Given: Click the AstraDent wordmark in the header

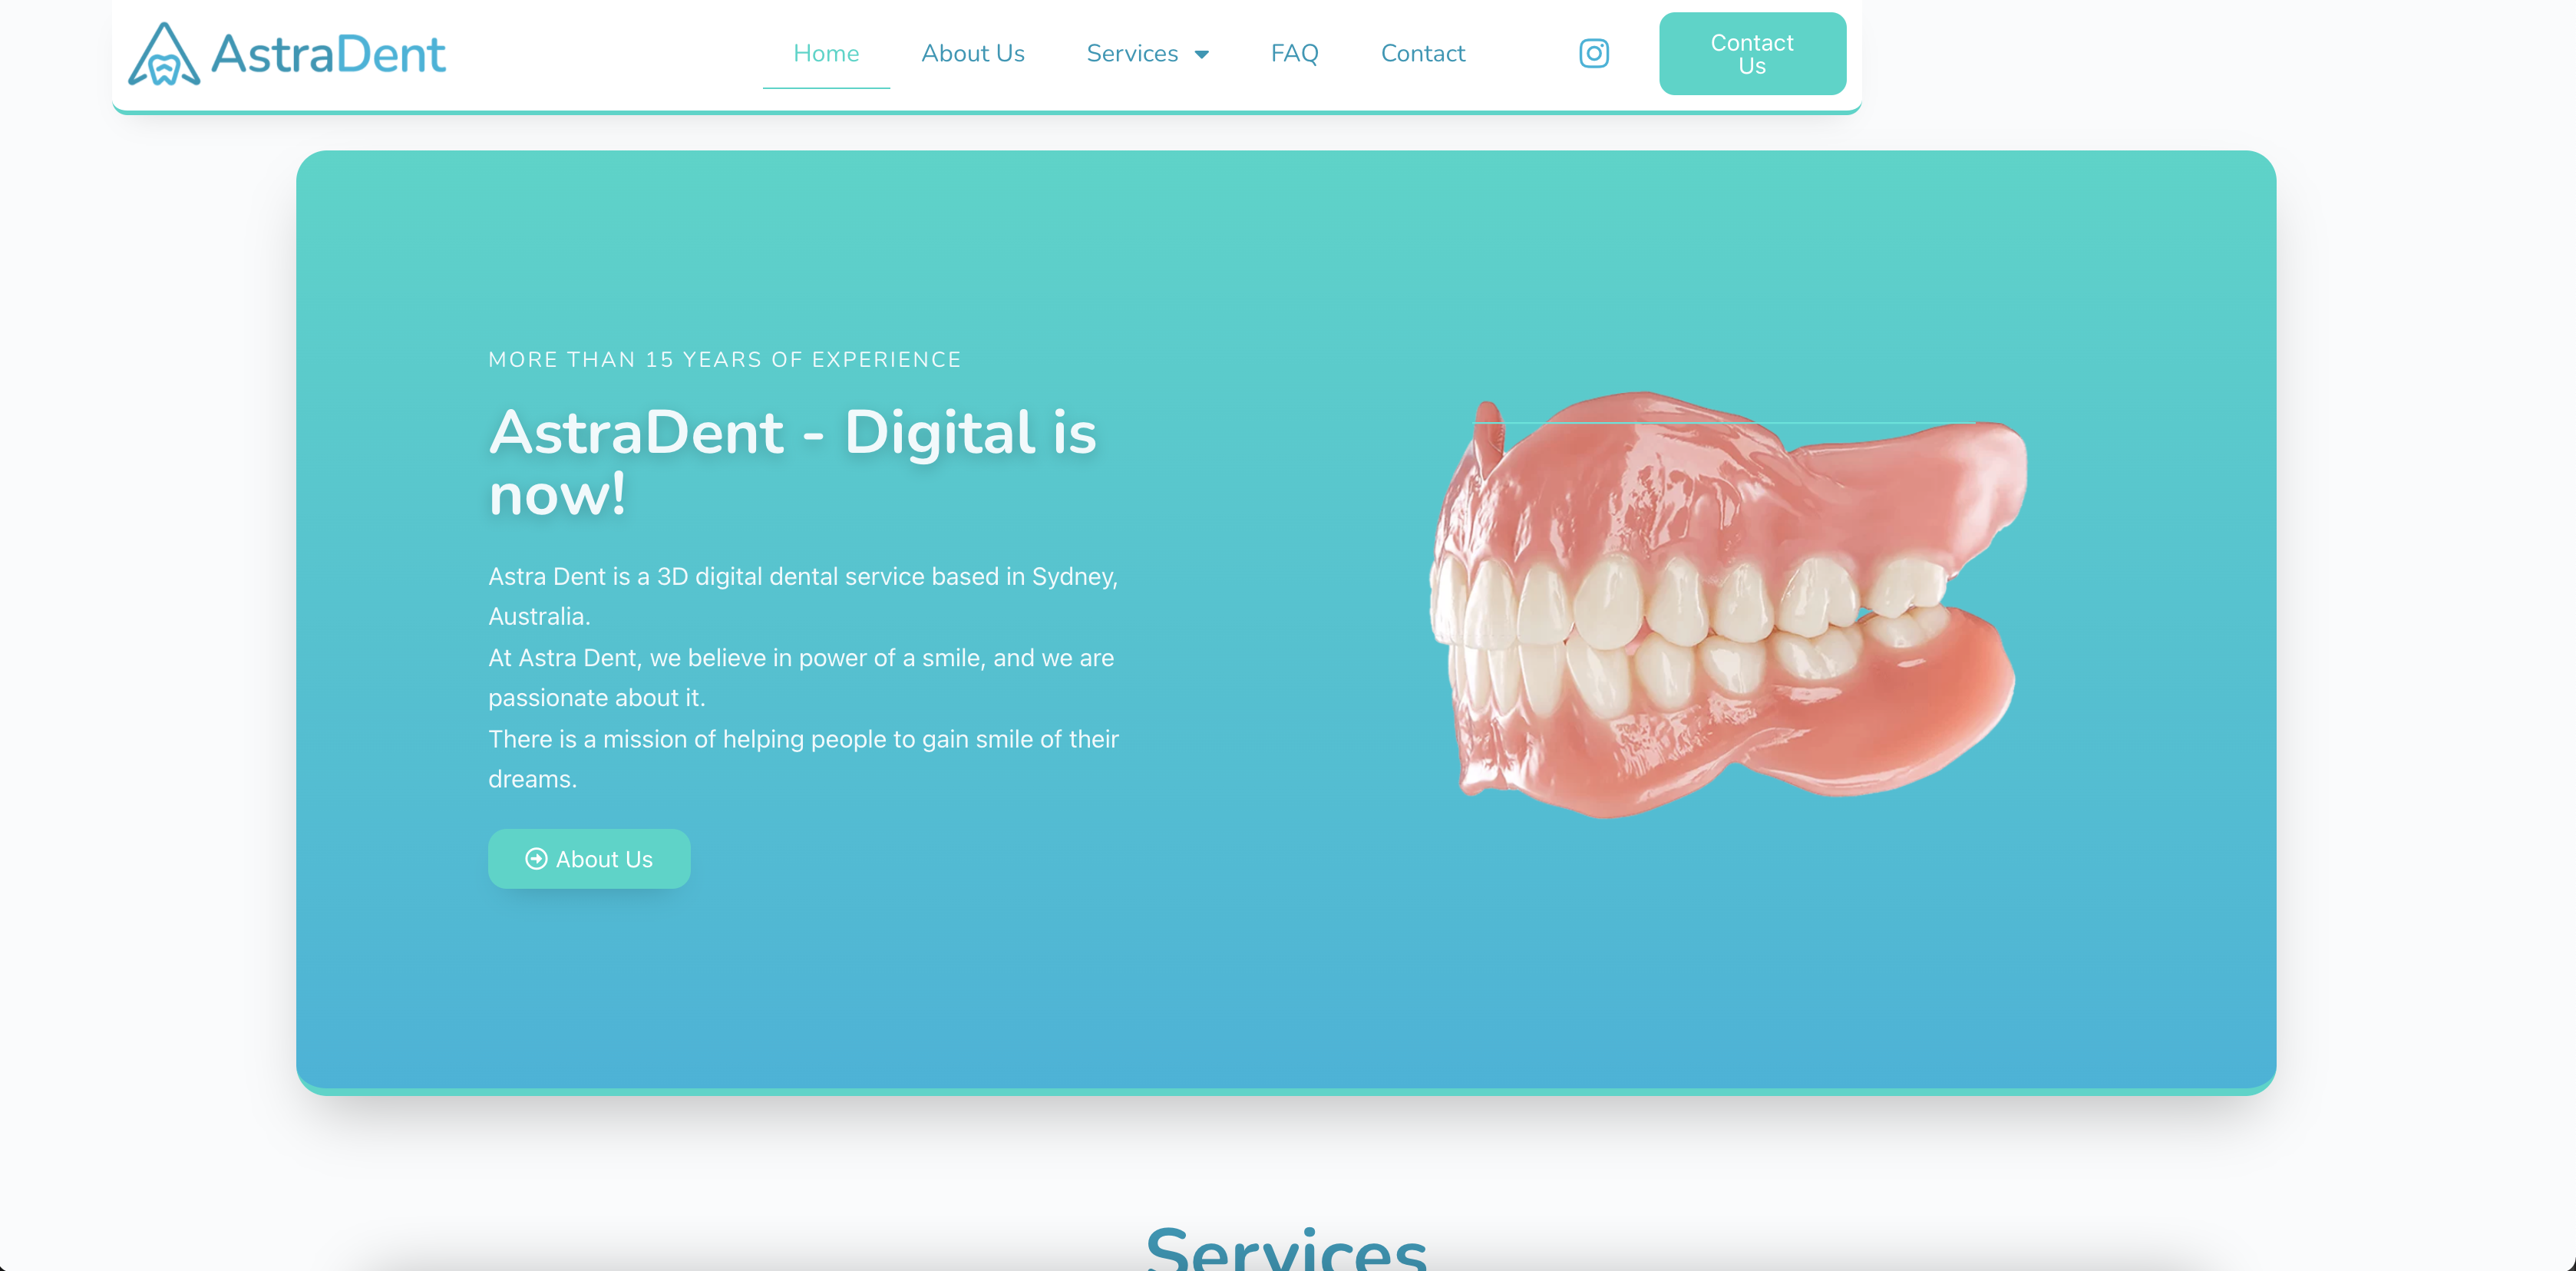Looking at the screenshot, I should click(x=328, y=54).
